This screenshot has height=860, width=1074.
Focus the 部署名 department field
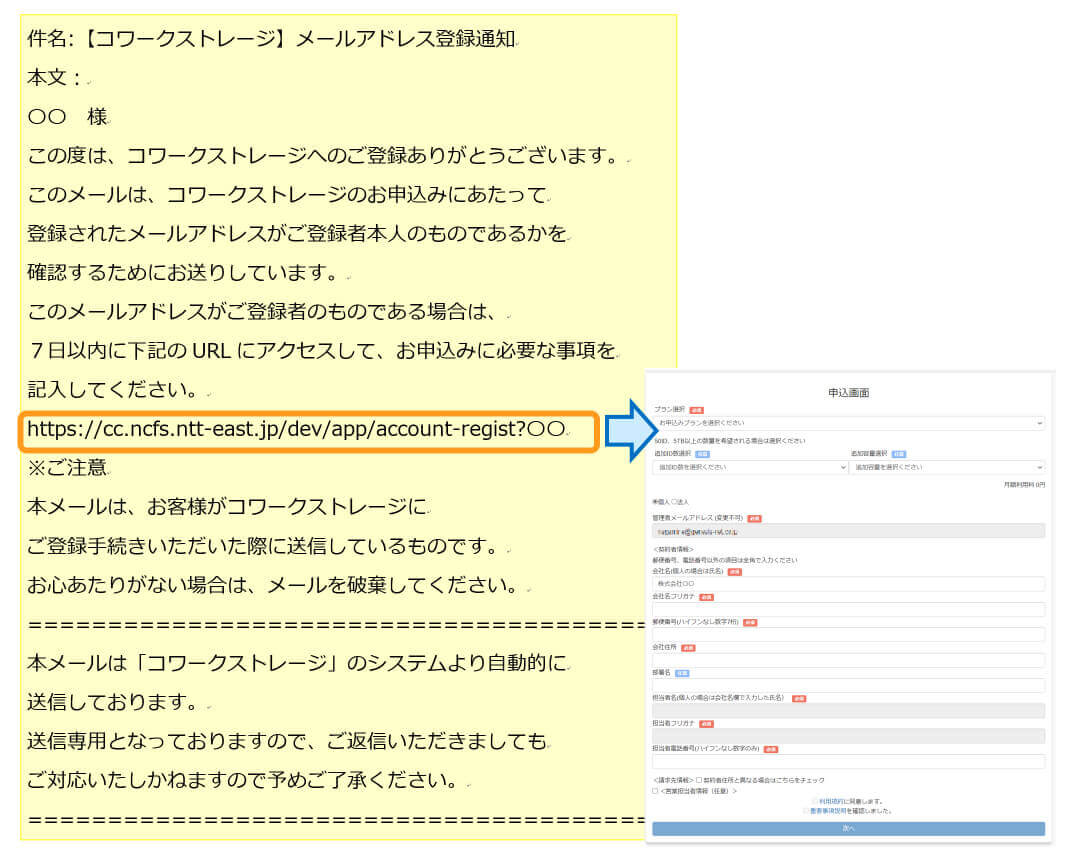848,685
